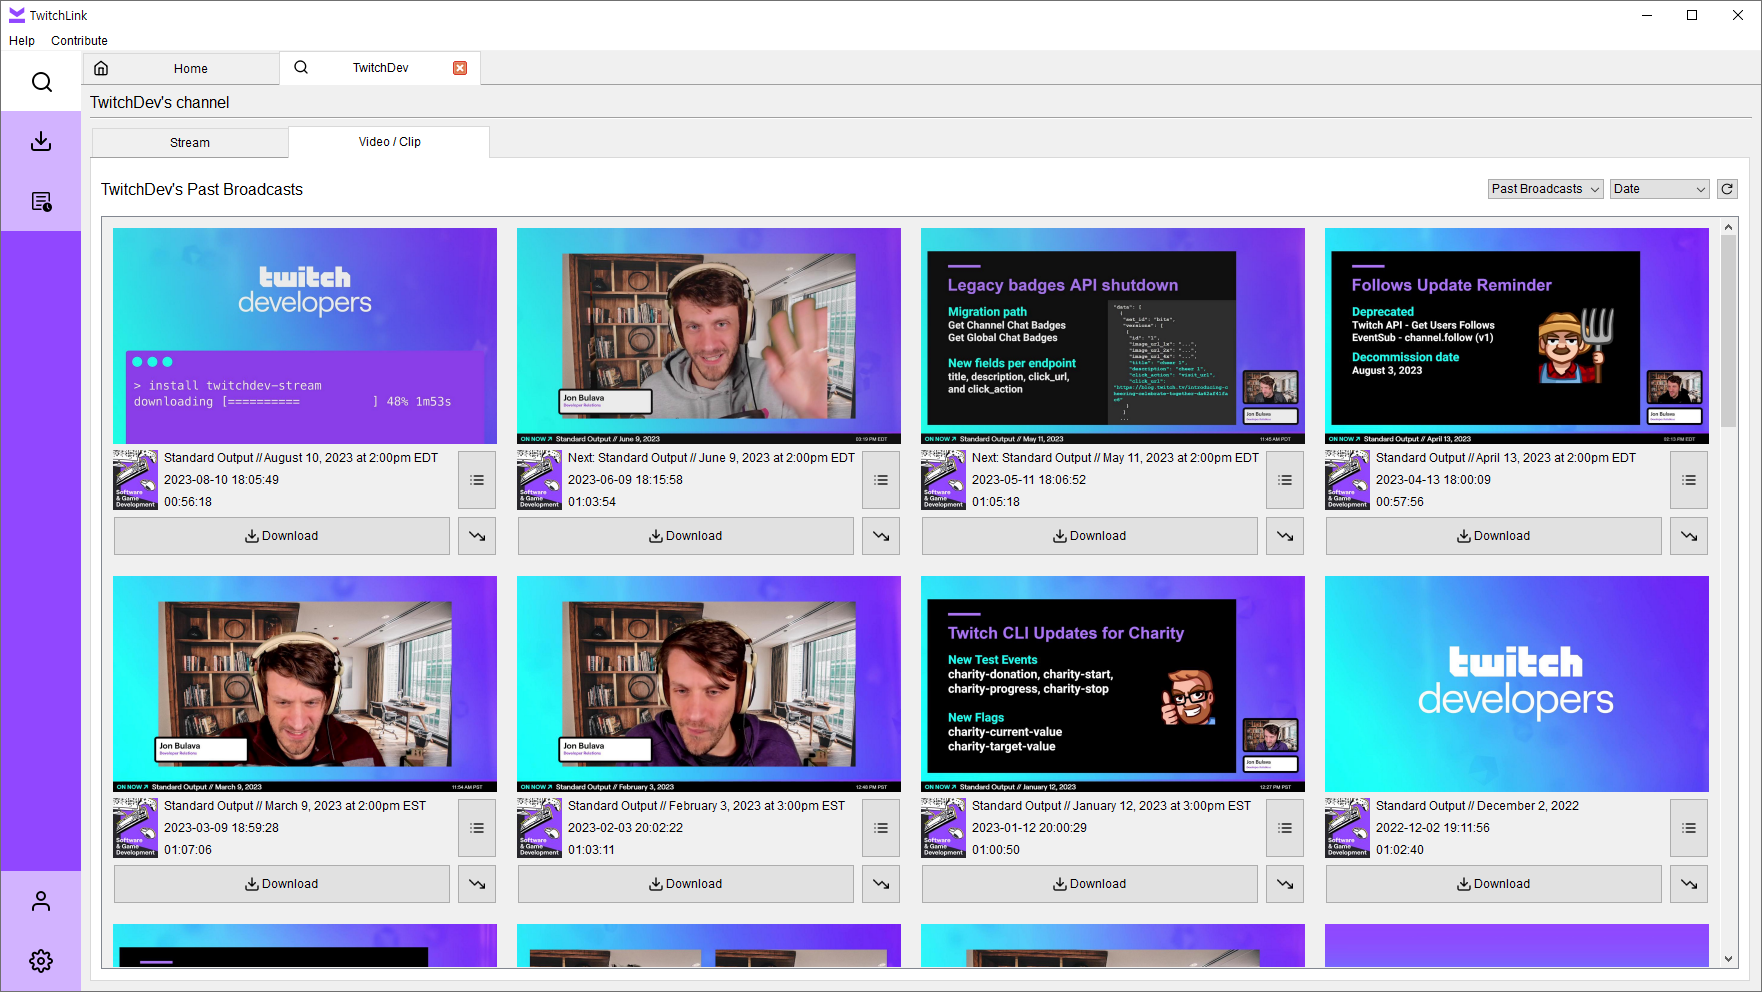This screenshot has height=992, width=1762.
Task: Open the Help menu
Action: [22, 41]
